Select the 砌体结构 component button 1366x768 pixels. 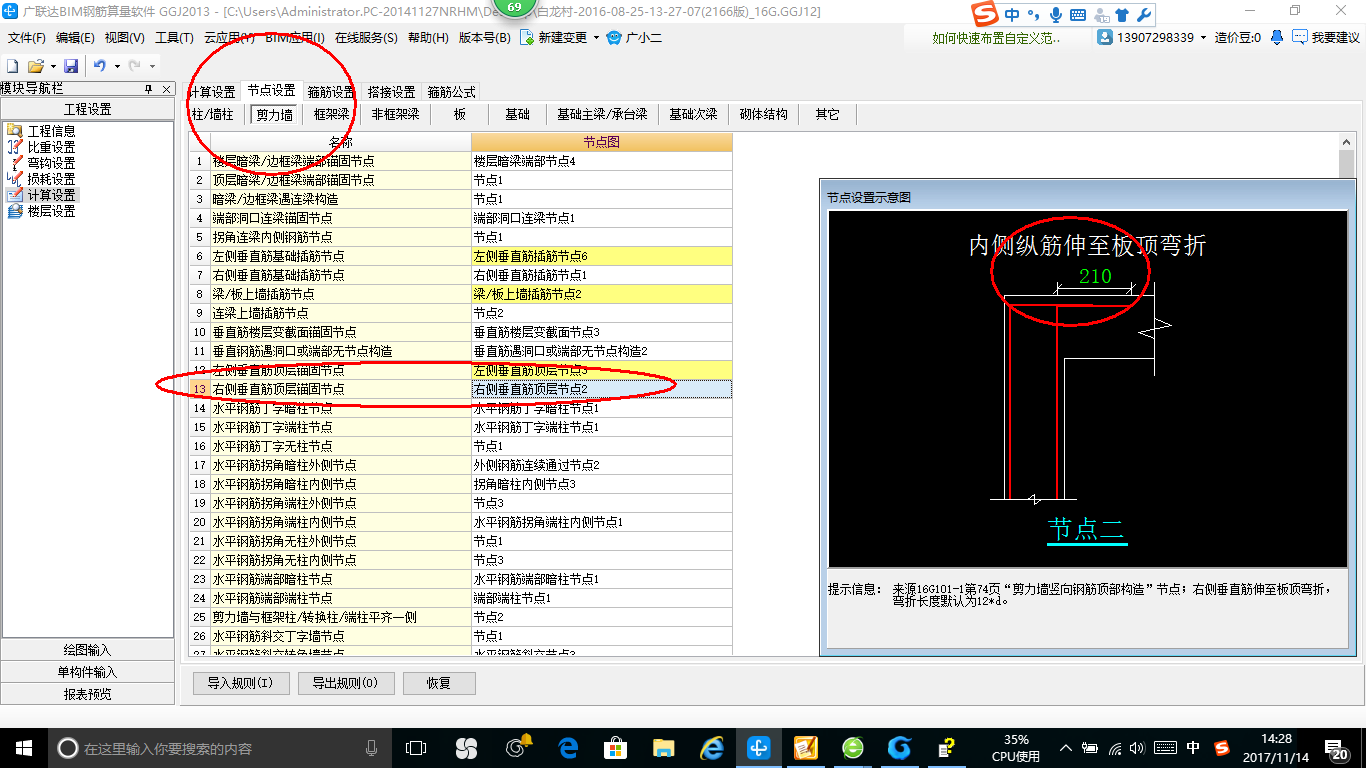click(x=763, y=114)
